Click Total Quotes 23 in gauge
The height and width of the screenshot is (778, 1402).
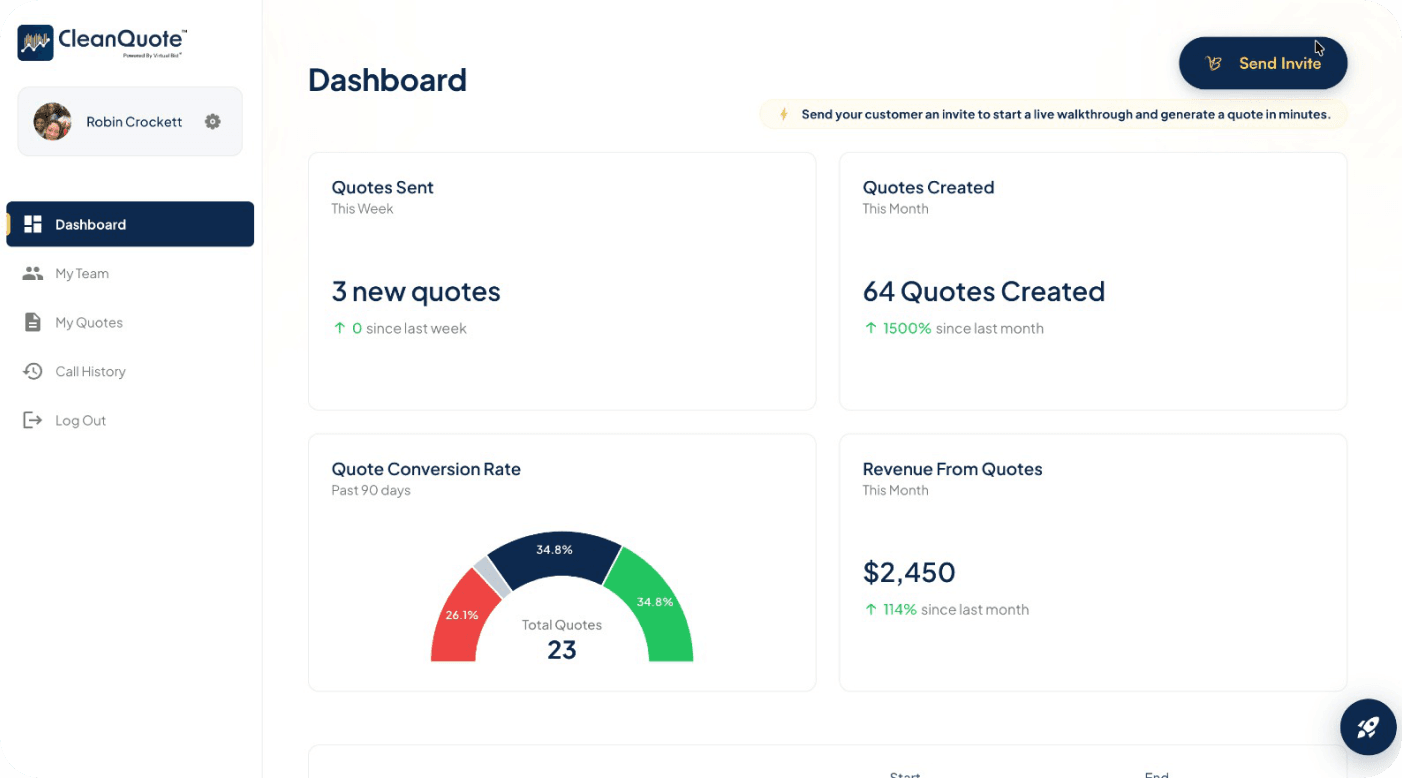click(562, 640)
